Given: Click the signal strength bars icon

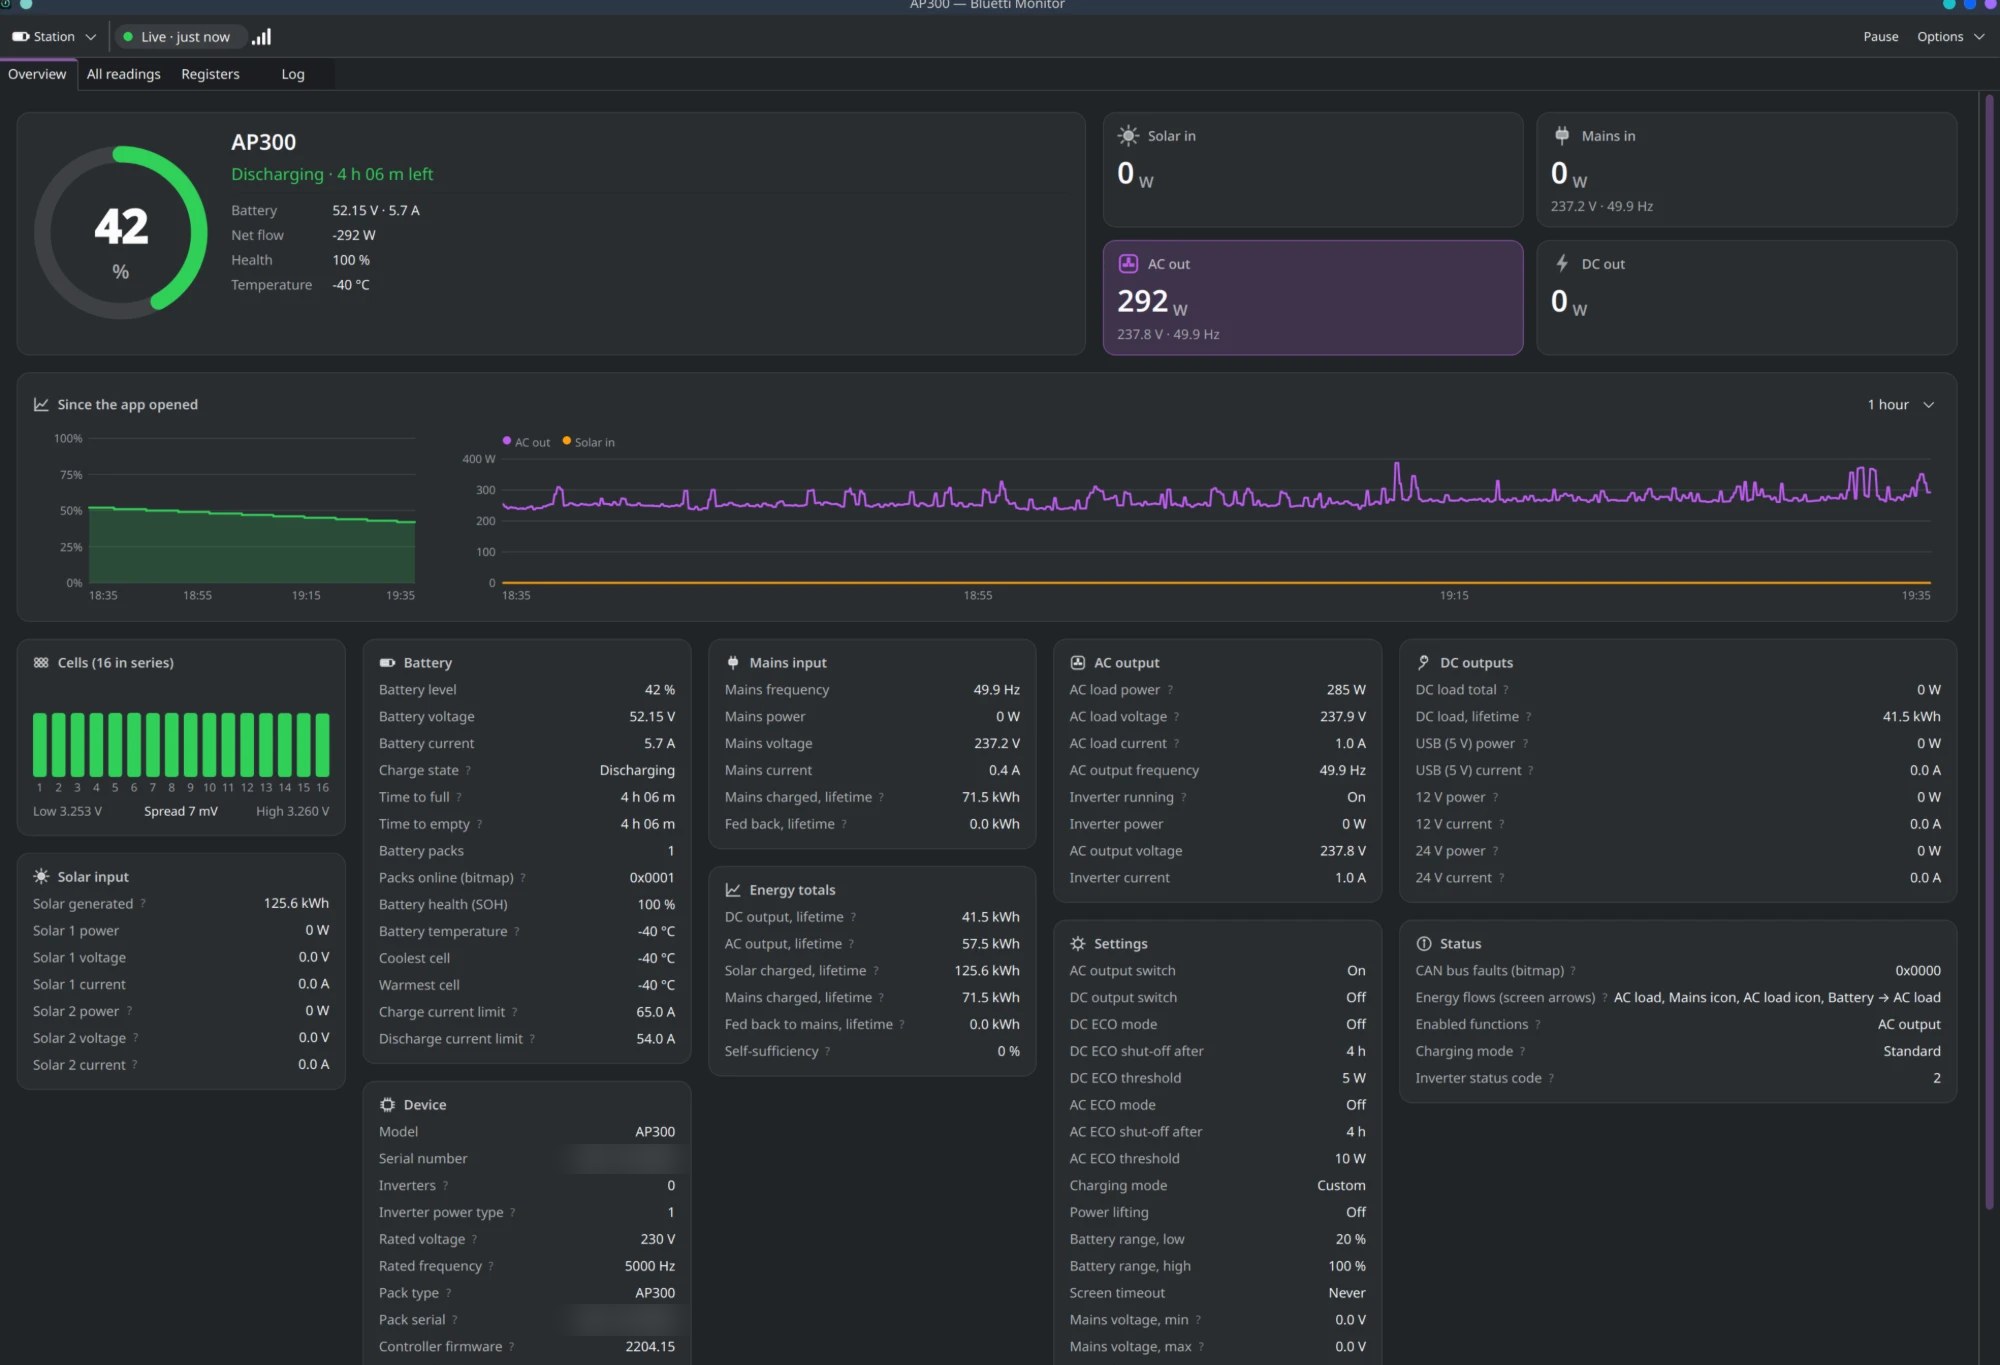Looking at the screenshot, I should (x=261, y=37).
